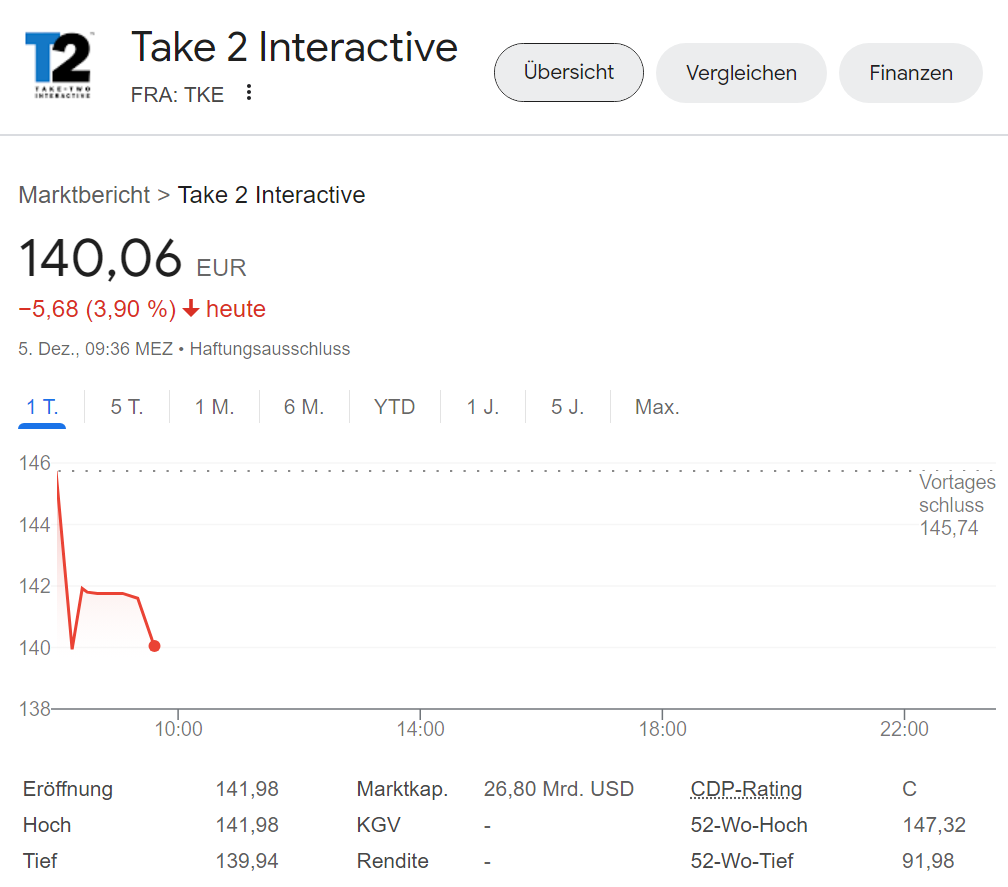This screenshot has height=887, width=1008.
Task: Click the 18:00 time axis label
Action: click(662, 729)
